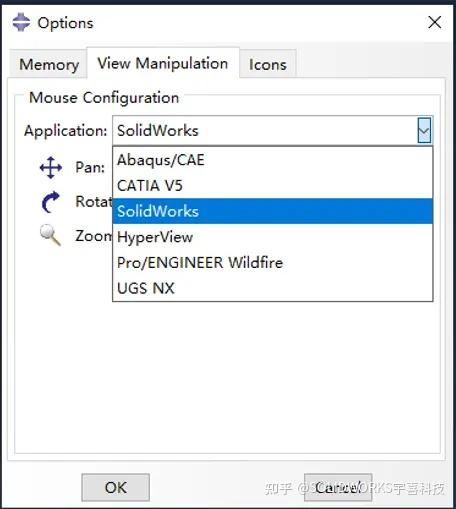Click the Pan label text
The width and height of the screenshot is (456, 509).
point(90,167)
